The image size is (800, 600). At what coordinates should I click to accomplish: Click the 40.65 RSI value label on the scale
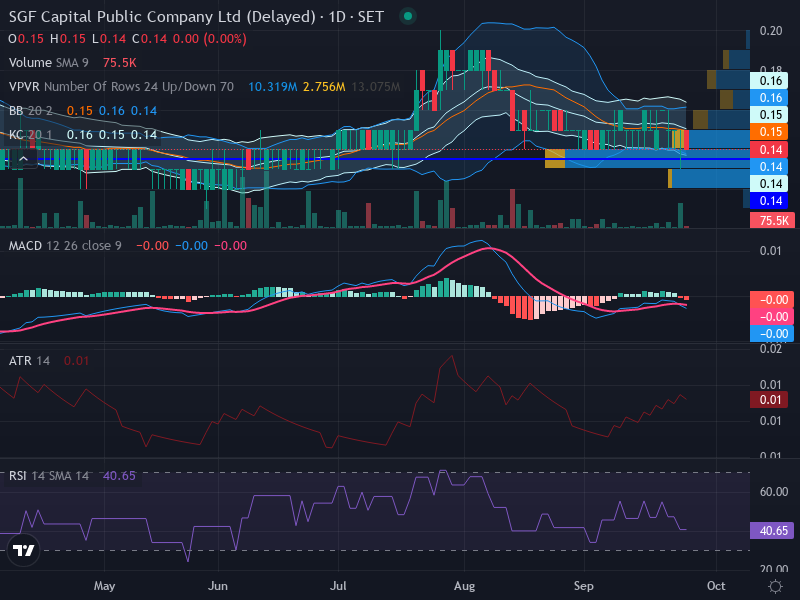[x=772, y=531]
